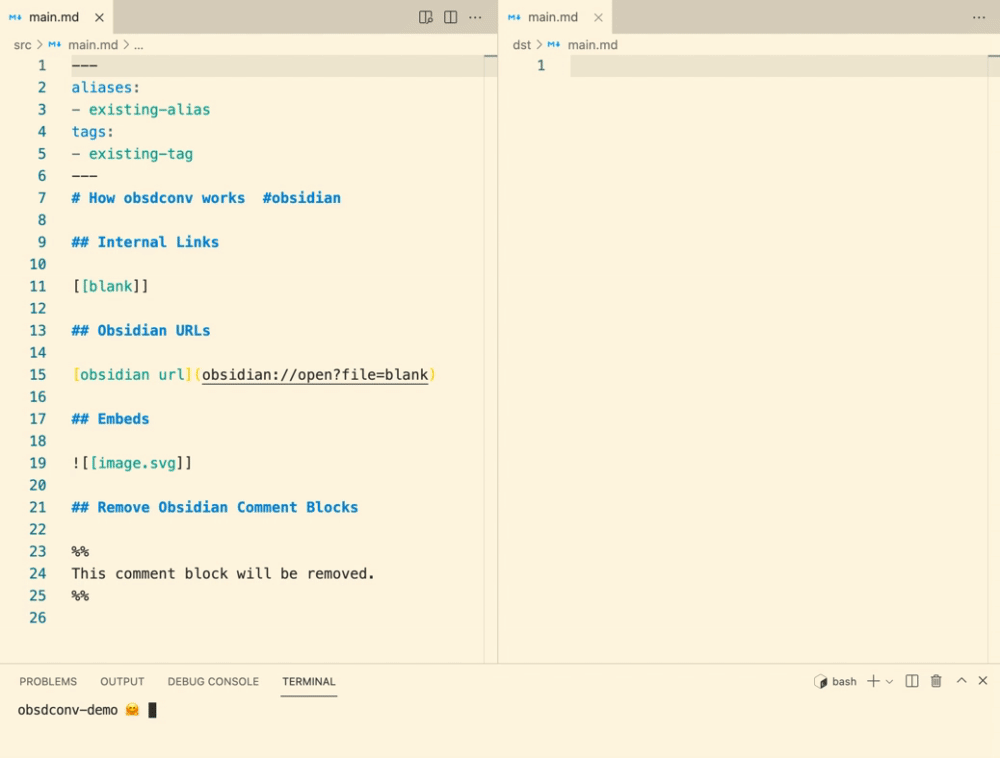The height and width of the screenshot is (758, 1000).
Task: Click the '## Remove Obsidian Comment Blocks' heading
Action: pos(215,507)
